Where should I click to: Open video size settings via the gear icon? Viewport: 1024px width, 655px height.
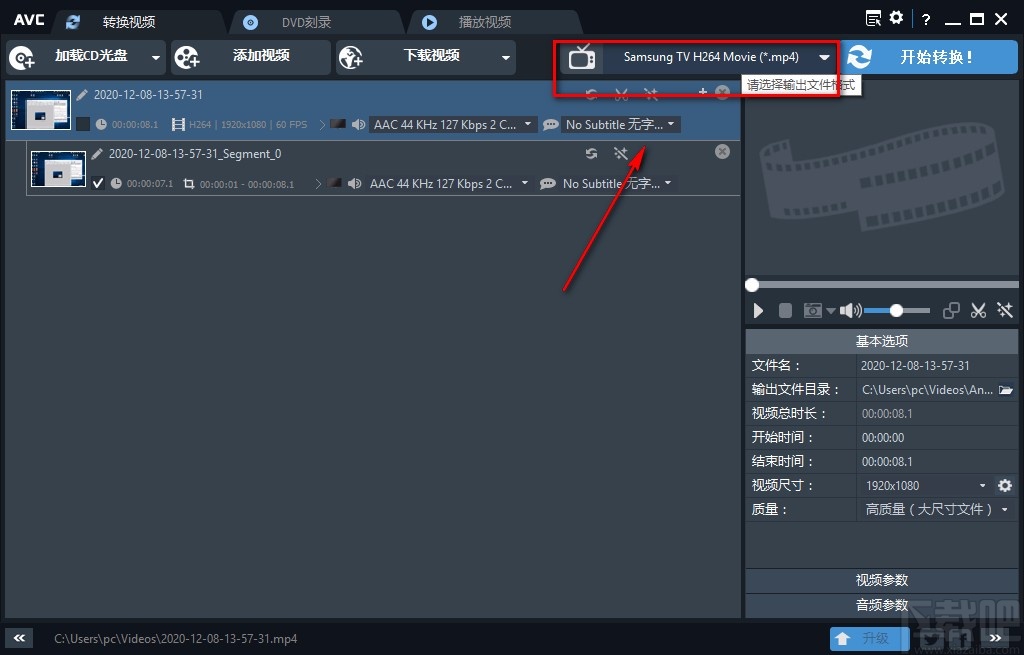click(x=1004, y=485)
